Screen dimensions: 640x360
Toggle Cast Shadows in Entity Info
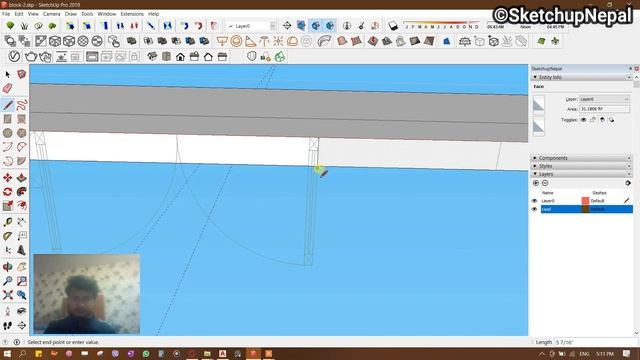coord(602,120)
